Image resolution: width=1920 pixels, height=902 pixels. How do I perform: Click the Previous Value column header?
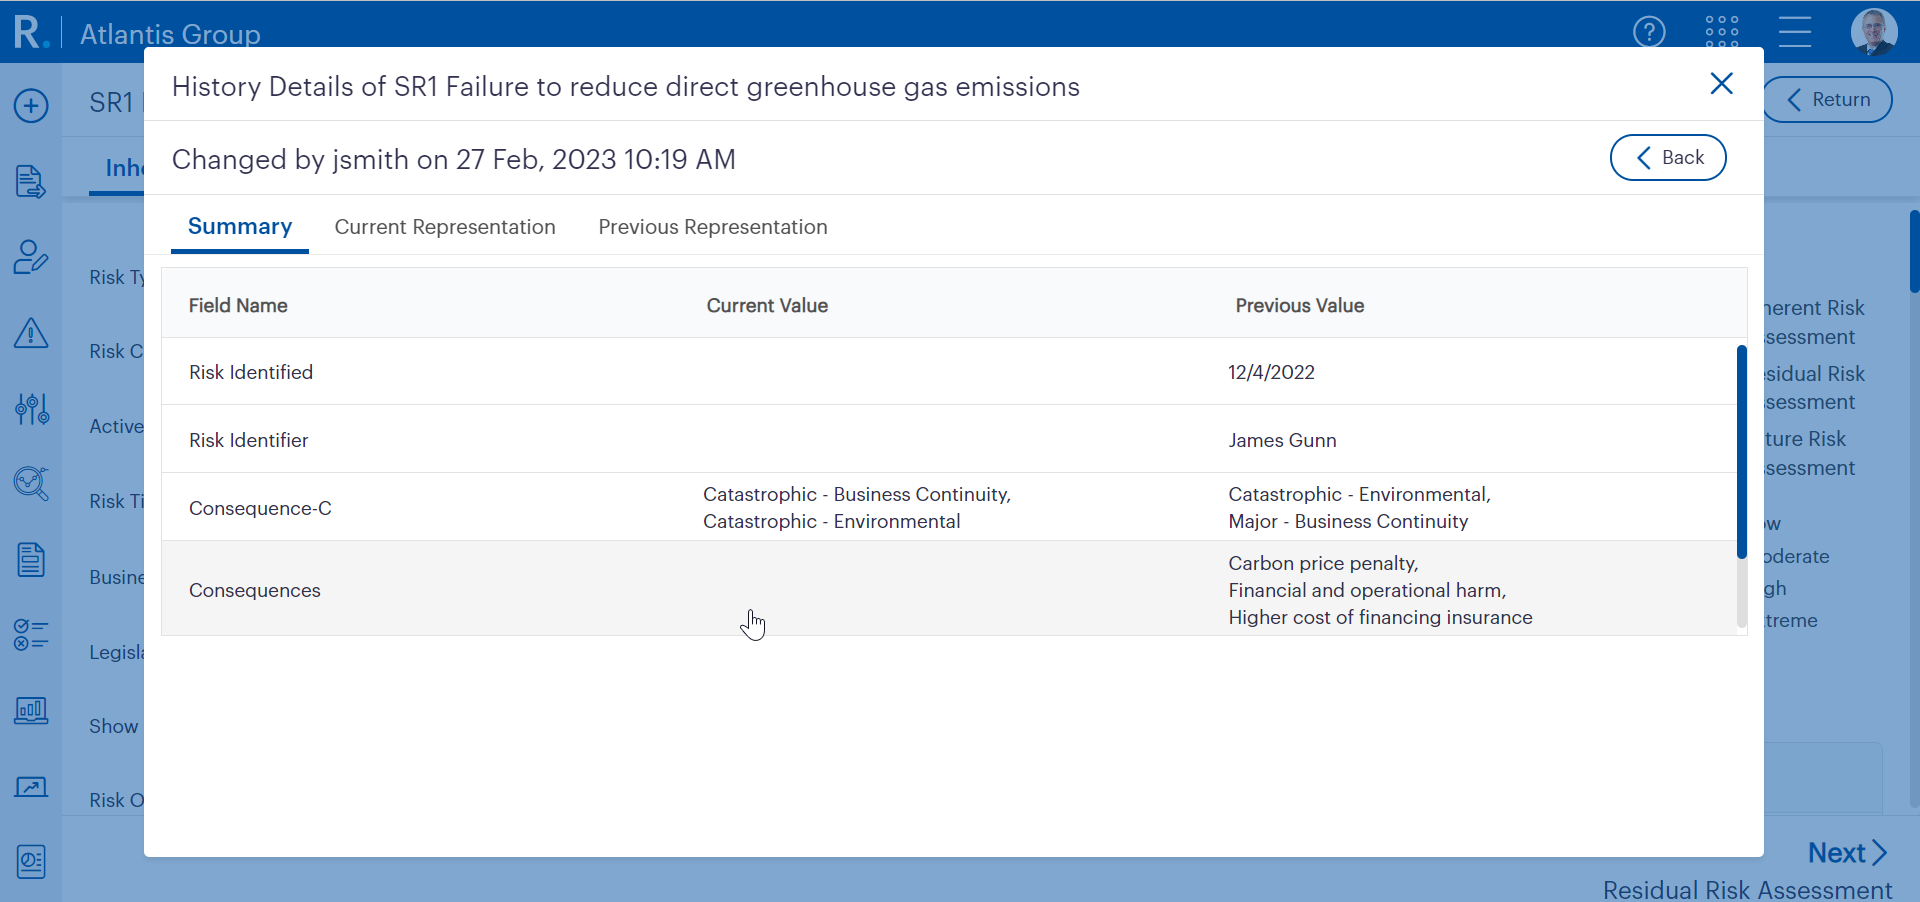tap(1299, 306)
